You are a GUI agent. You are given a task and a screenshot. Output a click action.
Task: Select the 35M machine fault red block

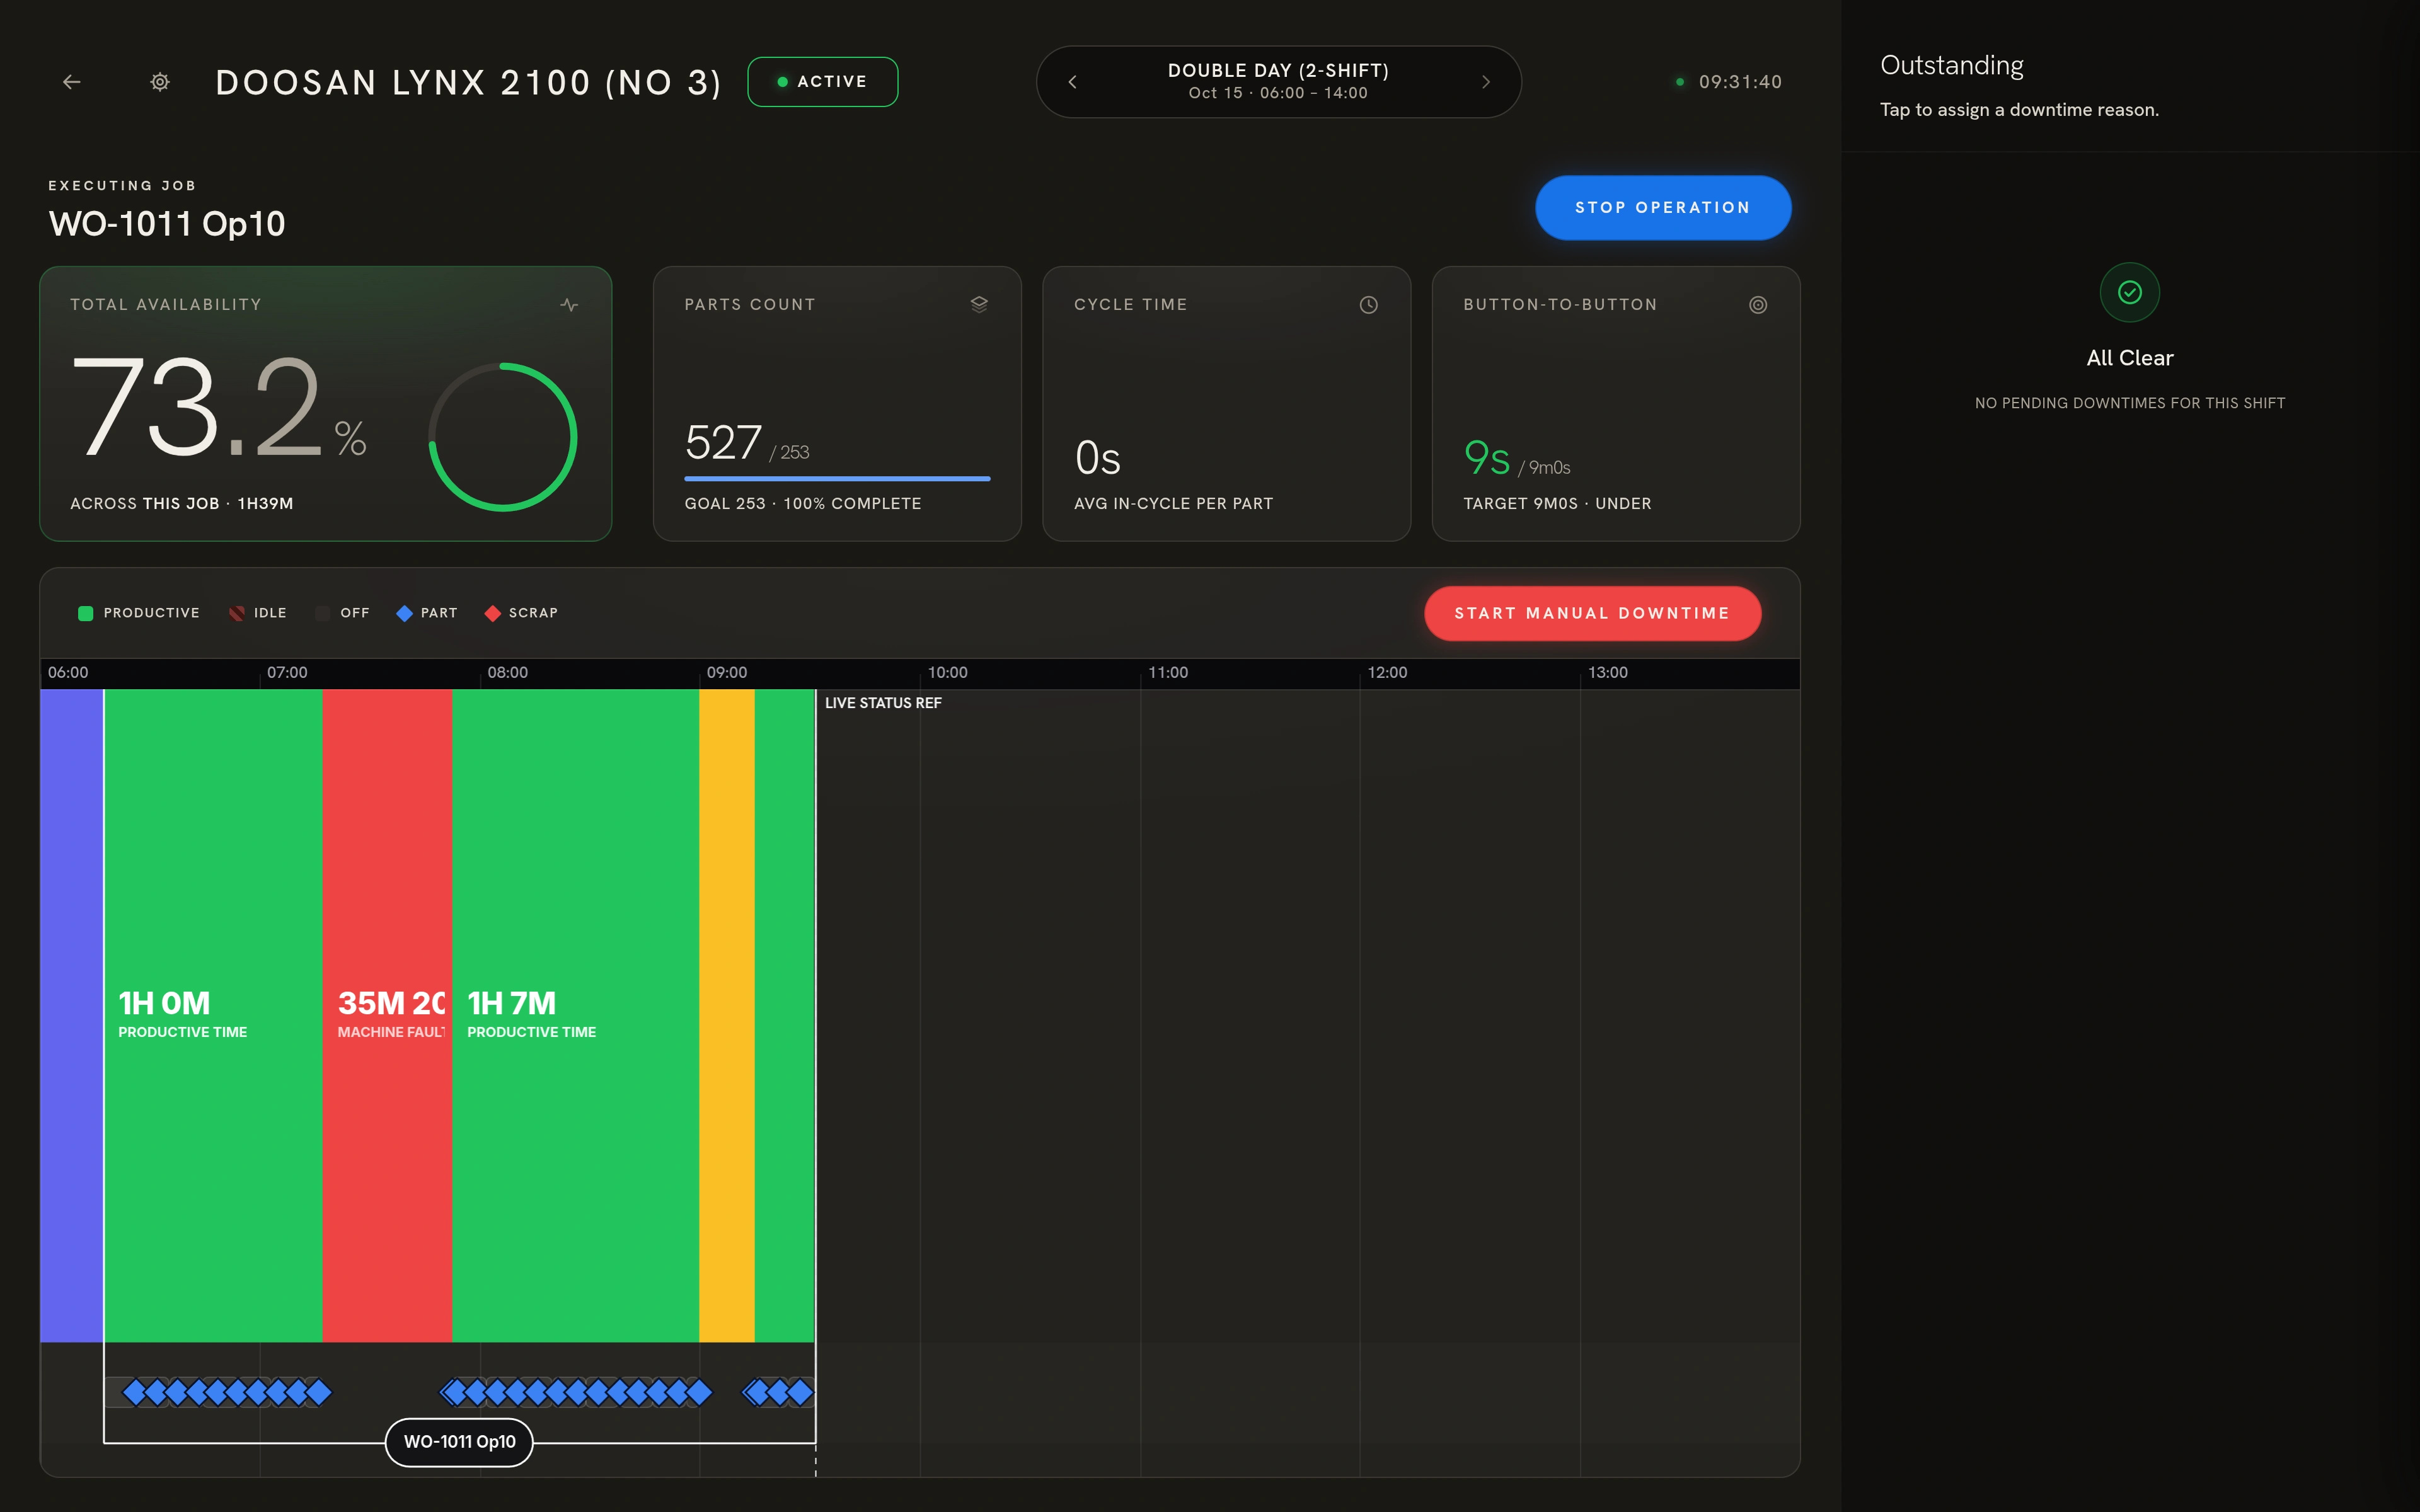[387, 1015]
